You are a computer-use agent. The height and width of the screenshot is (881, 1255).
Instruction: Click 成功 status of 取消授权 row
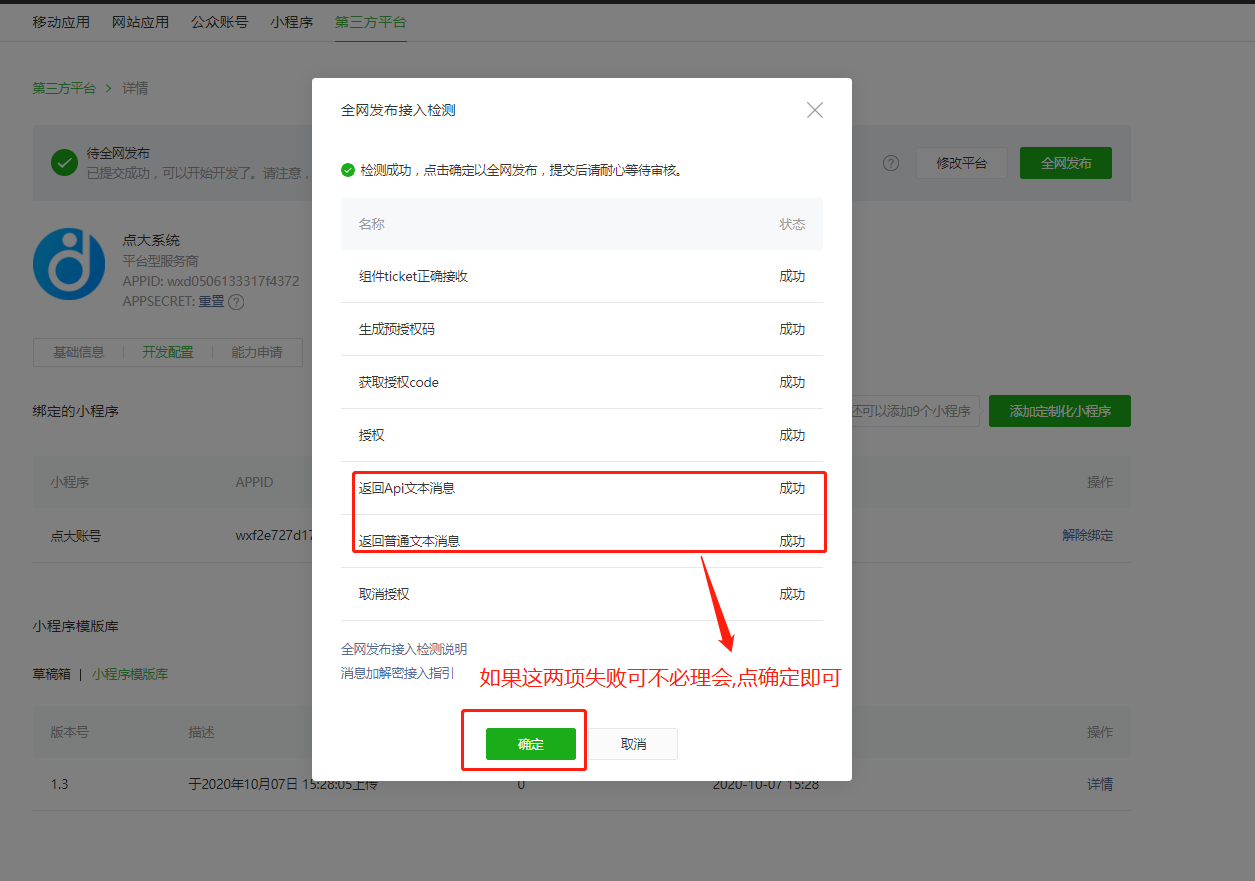pos(792,594)
